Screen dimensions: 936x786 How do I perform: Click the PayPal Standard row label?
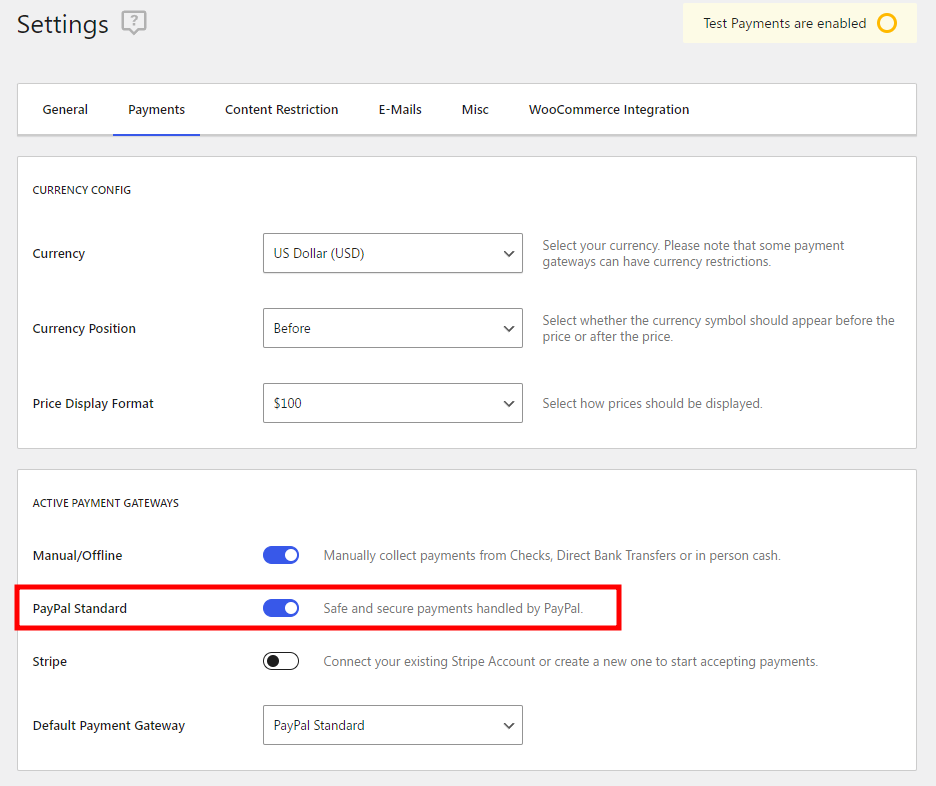tap(80, 609)
